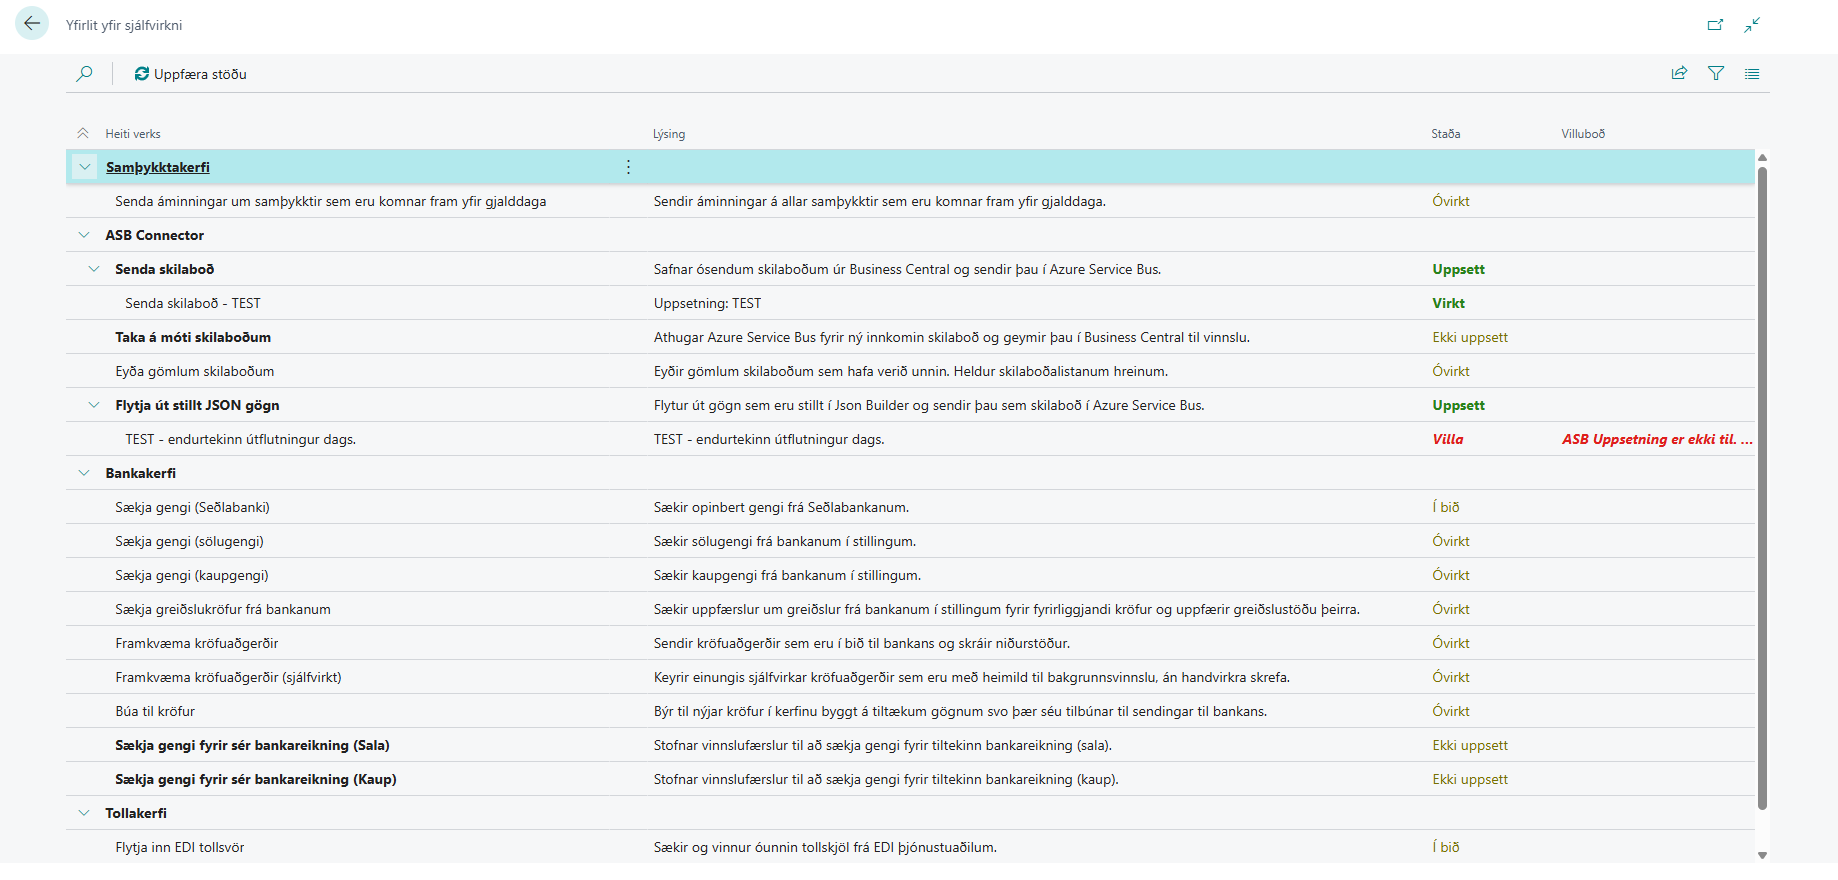Screen dimensions: 1838x880
Task: Collapse the Senda skilaboð subgroup
Action: (x=94, y=269)
